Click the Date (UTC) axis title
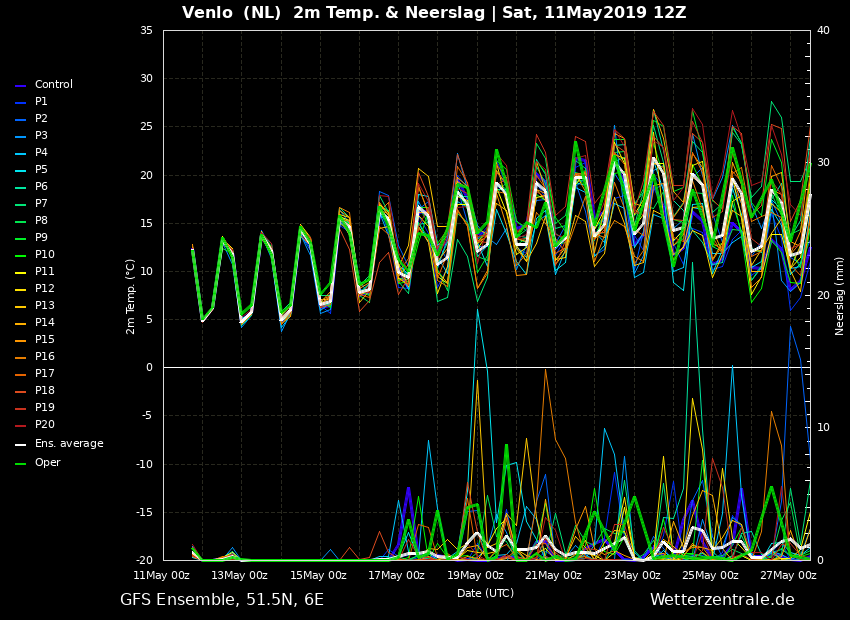This screenshot has width=850, height=620. [x=485, y=593]
